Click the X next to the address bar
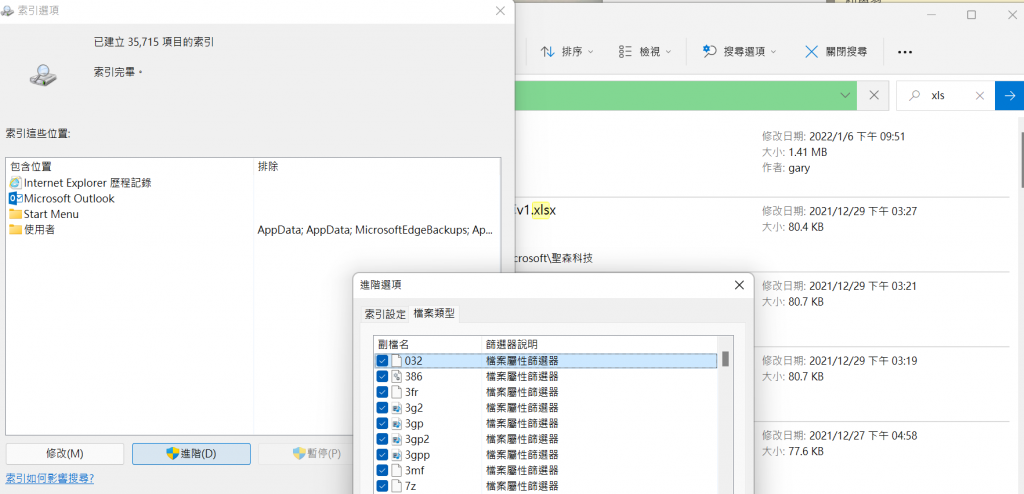The height and width of the screenshot is (494, 1024). (x=874, y=95)
